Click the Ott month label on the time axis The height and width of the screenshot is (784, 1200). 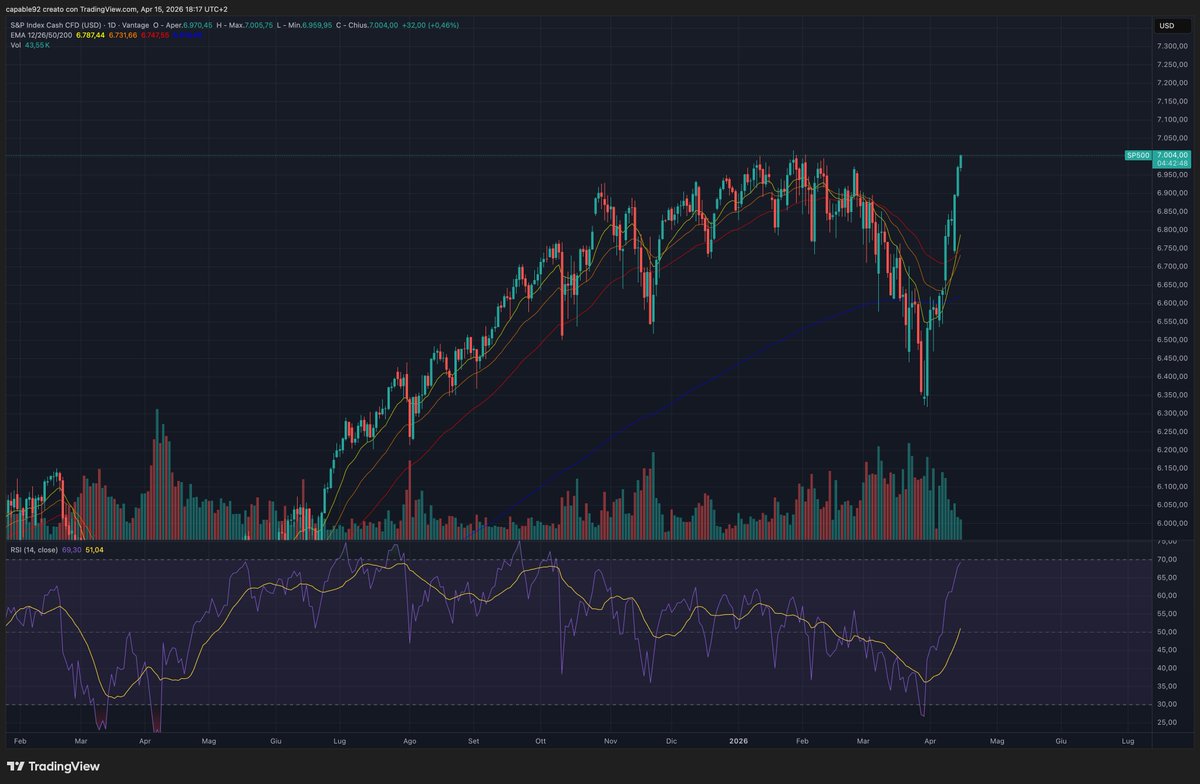tap(541, 743)
